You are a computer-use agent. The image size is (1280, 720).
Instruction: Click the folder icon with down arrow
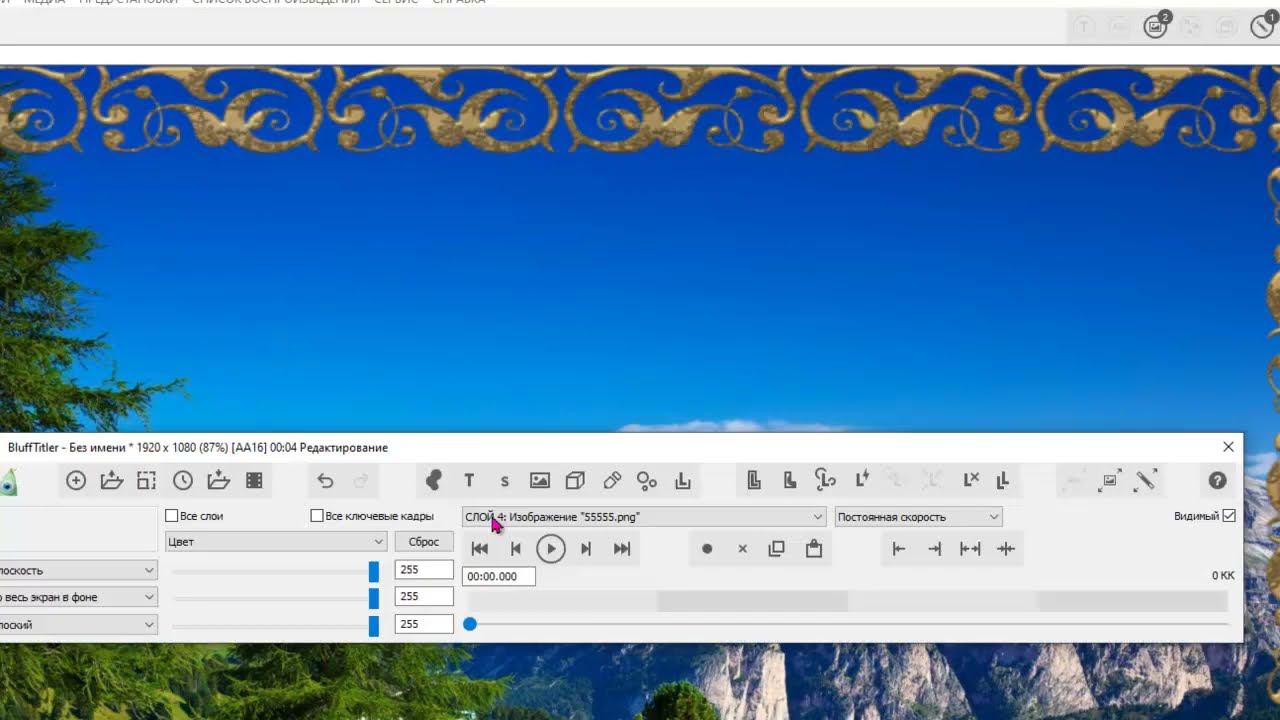(x=218, y=481)
